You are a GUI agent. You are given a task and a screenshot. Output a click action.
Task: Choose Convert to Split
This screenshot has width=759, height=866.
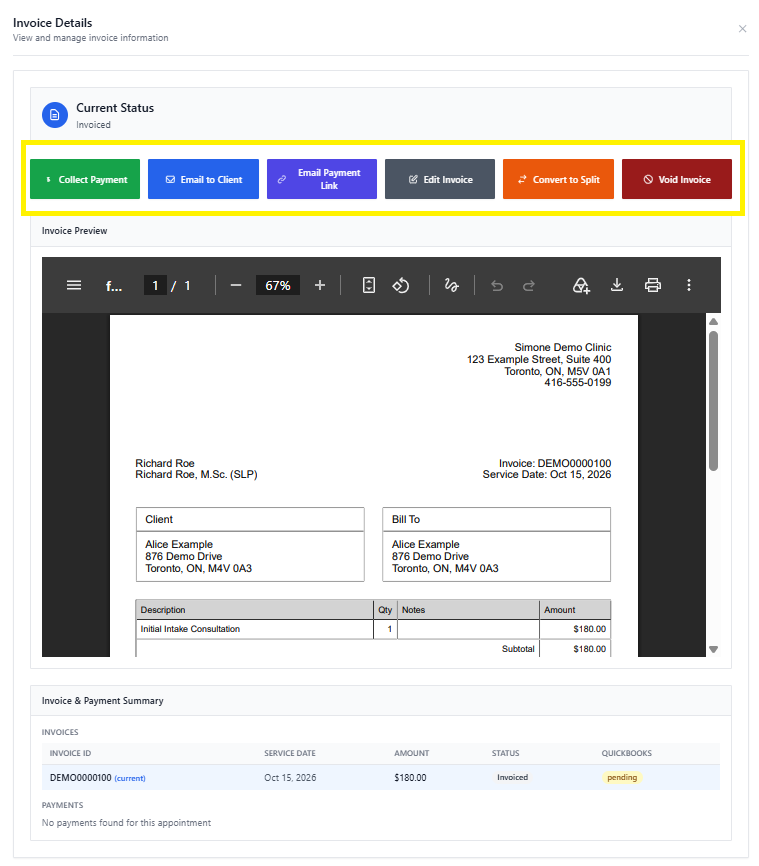(x=558, y=179)
